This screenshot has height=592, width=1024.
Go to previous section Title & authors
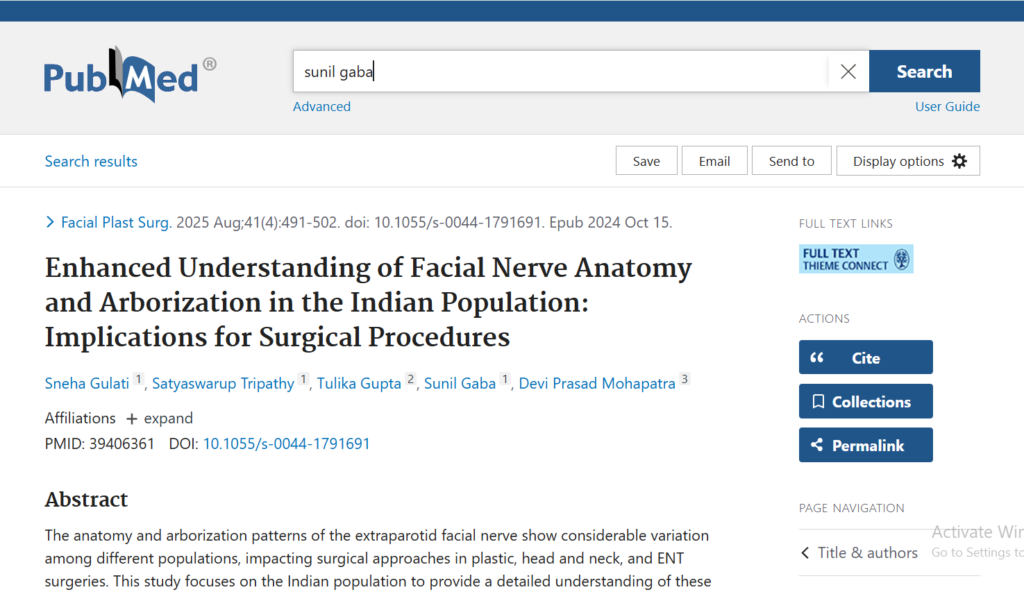(x=859, y=552)
